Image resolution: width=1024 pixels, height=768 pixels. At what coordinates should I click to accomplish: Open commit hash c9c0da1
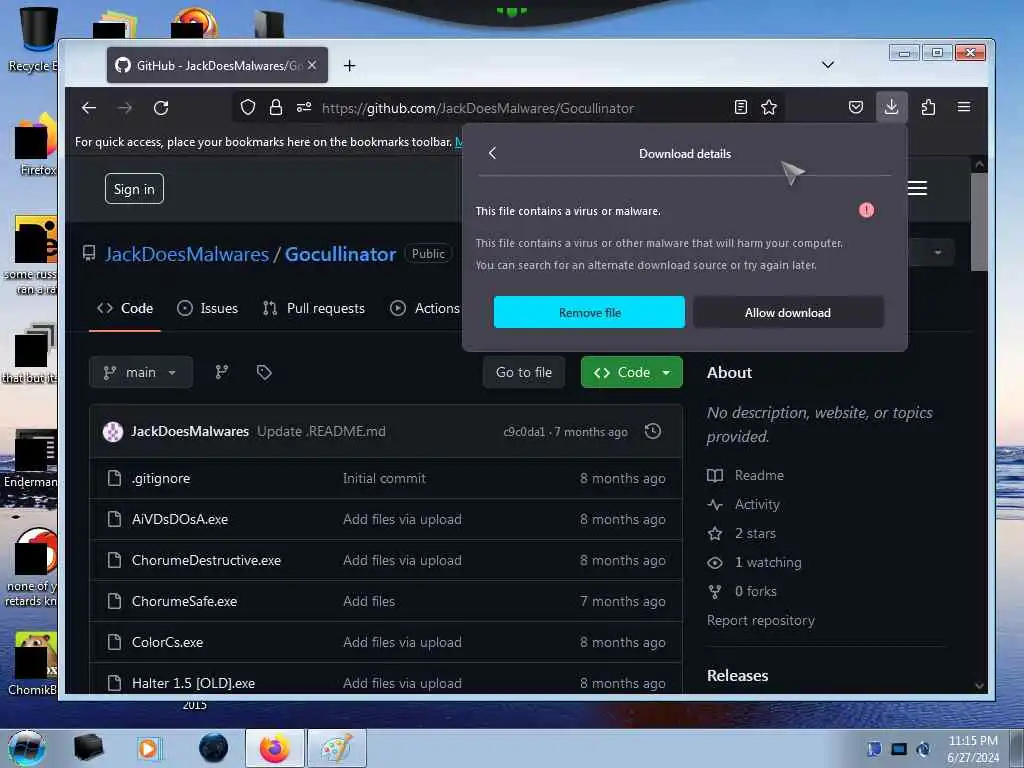tap(524, 432)
